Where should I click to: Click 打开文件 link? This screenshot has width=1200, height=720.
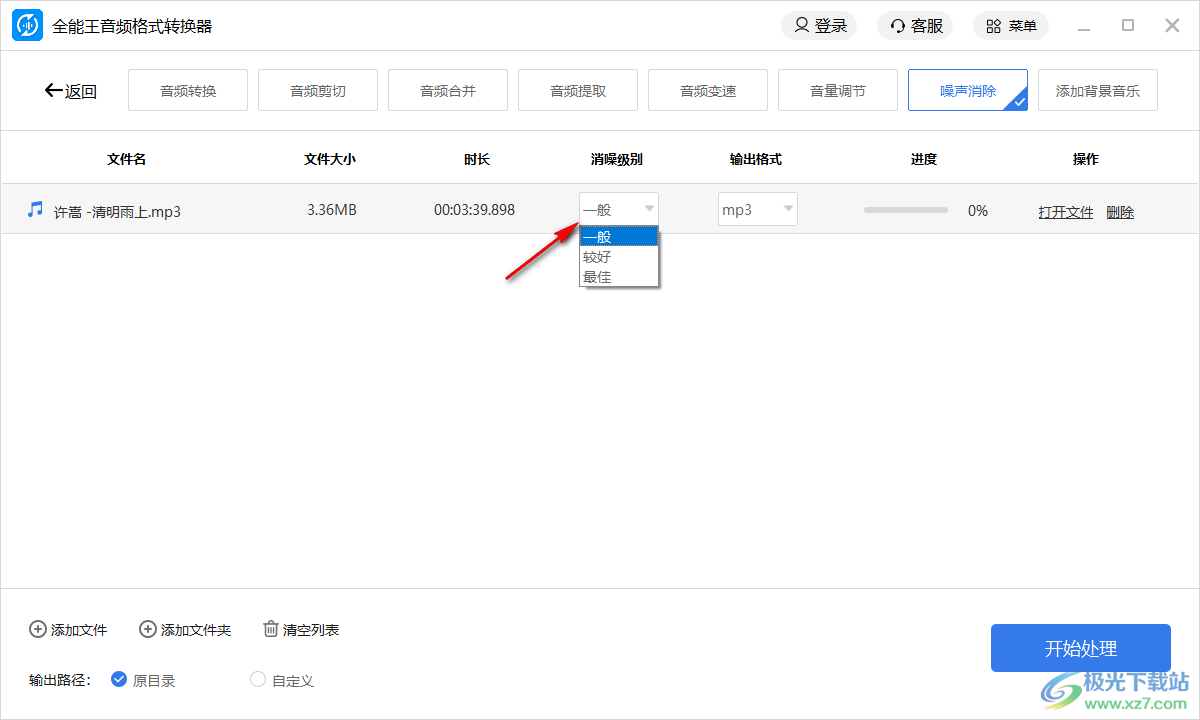[x=1066, y=212]
